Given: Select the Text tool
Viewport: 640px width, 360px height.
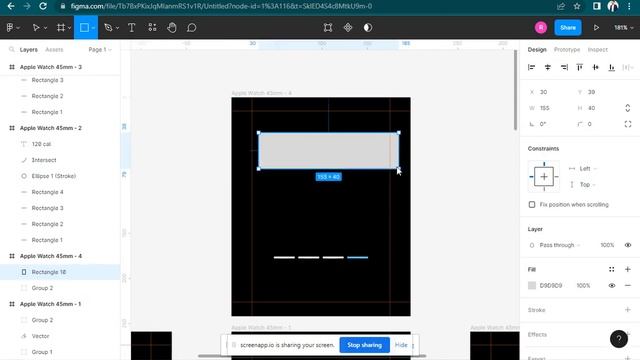Looking at the screenshot, I should 131,27.
